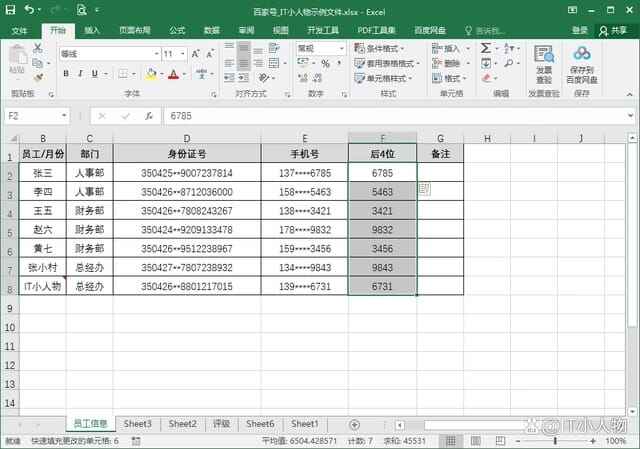Toggle underline formatting
640x449 pixels.
[x=96, y=74]
